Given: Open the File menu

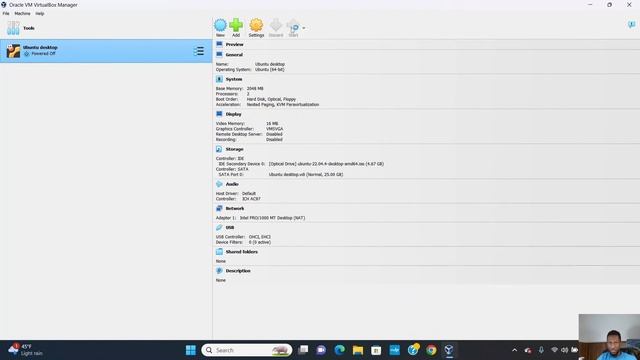Looking at the screenshot, I should click(6, 13).
